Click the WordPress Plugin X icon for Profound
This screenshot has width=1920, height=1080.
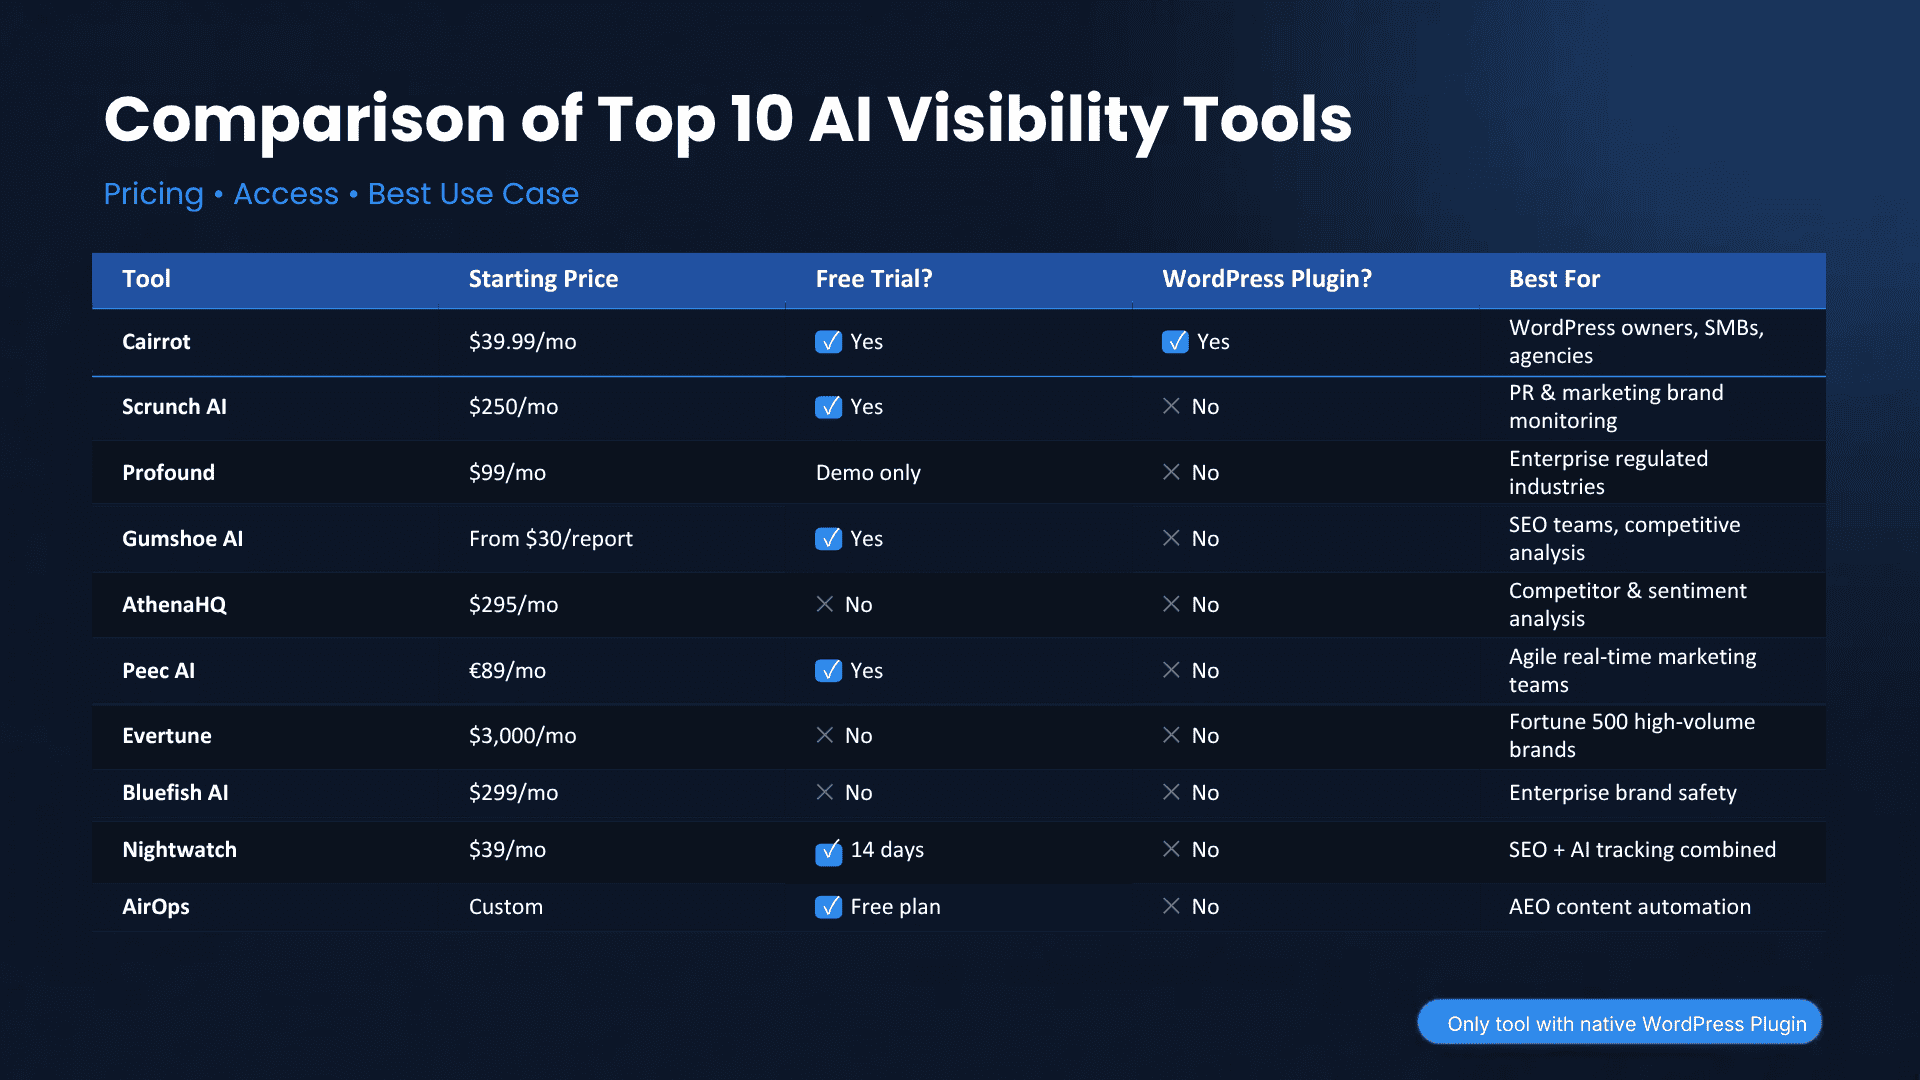pyautogui.click(x=1171, y=472)
